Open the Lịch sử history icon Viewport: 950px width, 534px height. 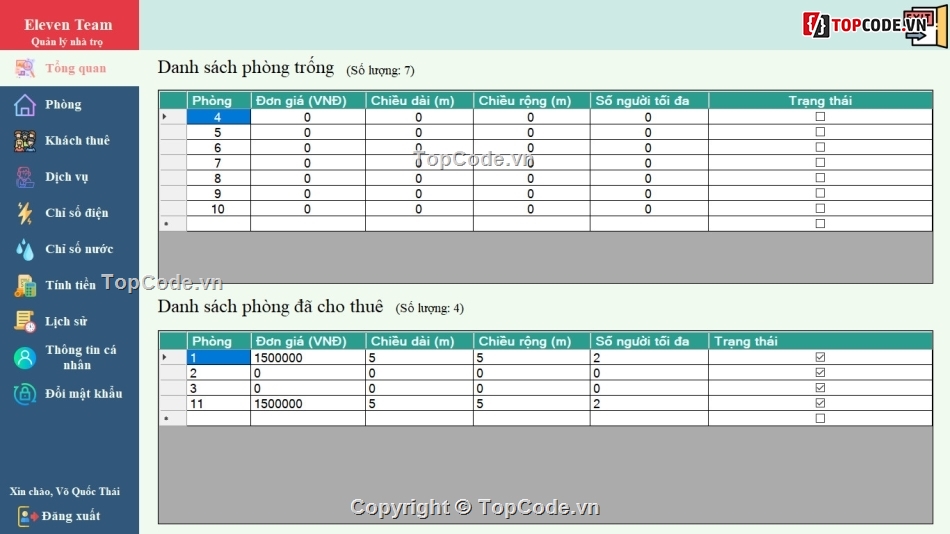[x=25, y=321]
